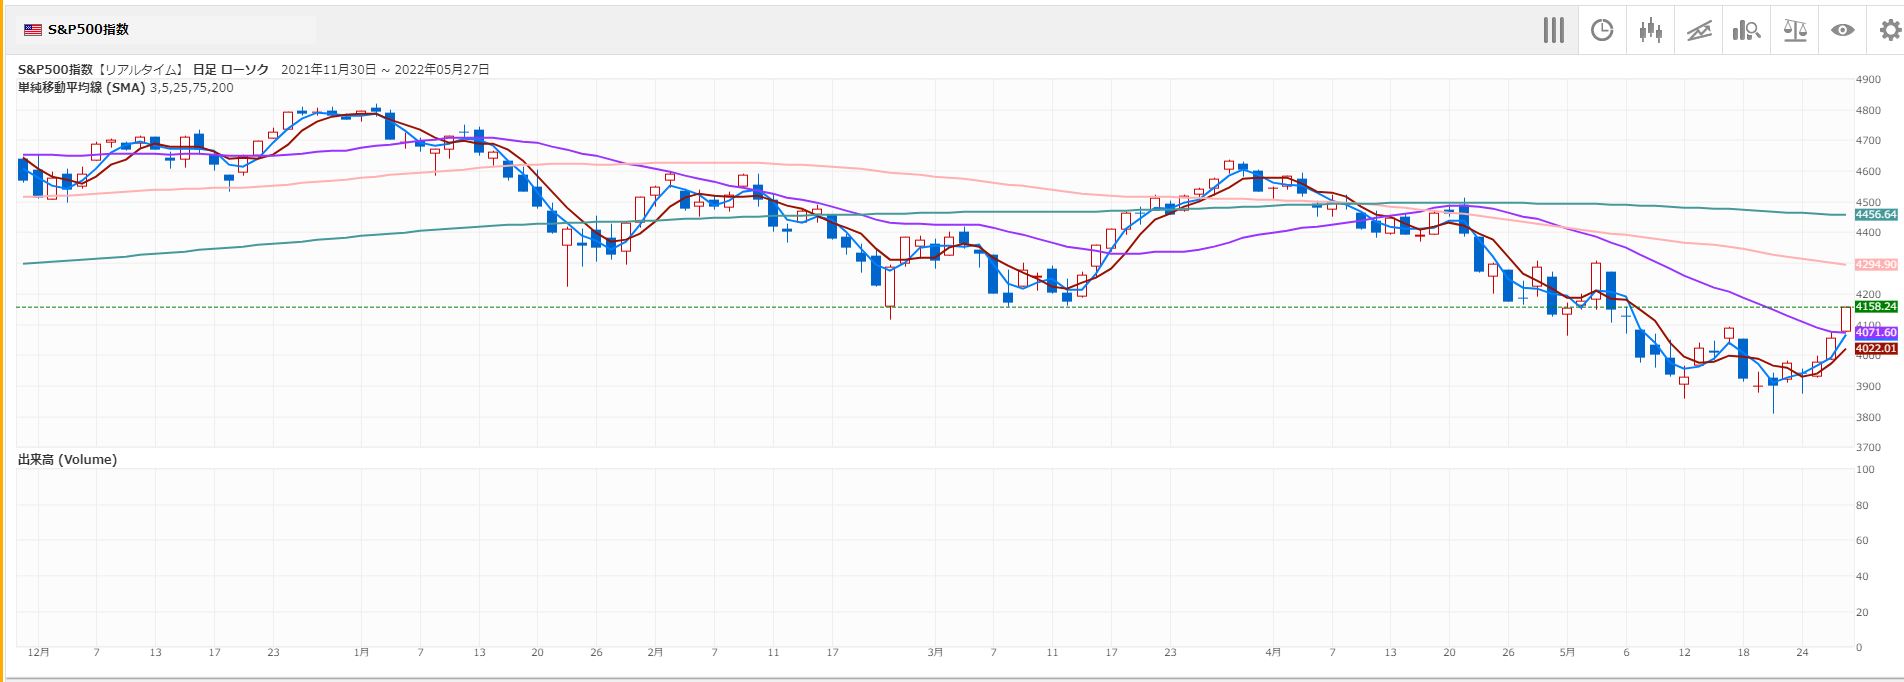1904x682 pixels.
Task: Click the chart header 'S&P500指数【リアルタイム】日足 ローソク'
Action: 143,70
